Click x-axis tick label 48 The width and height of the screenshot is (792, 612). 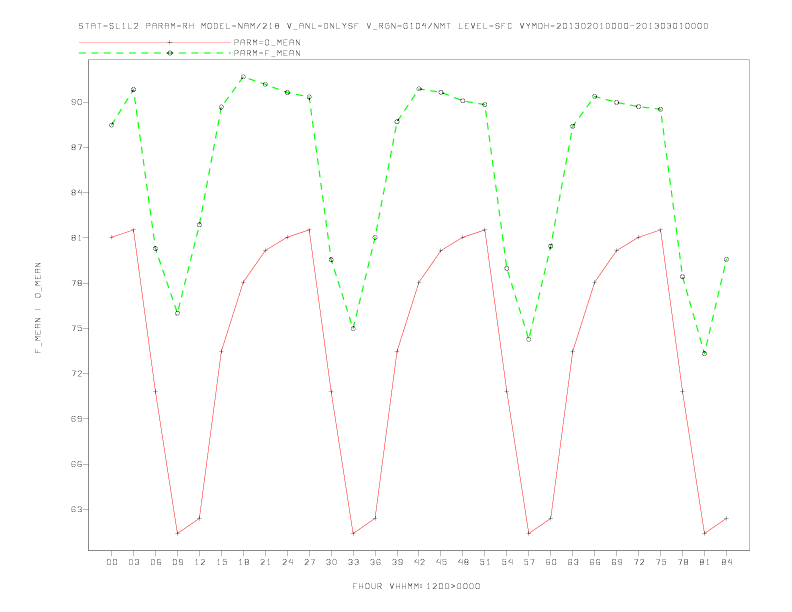click(463, 562)
